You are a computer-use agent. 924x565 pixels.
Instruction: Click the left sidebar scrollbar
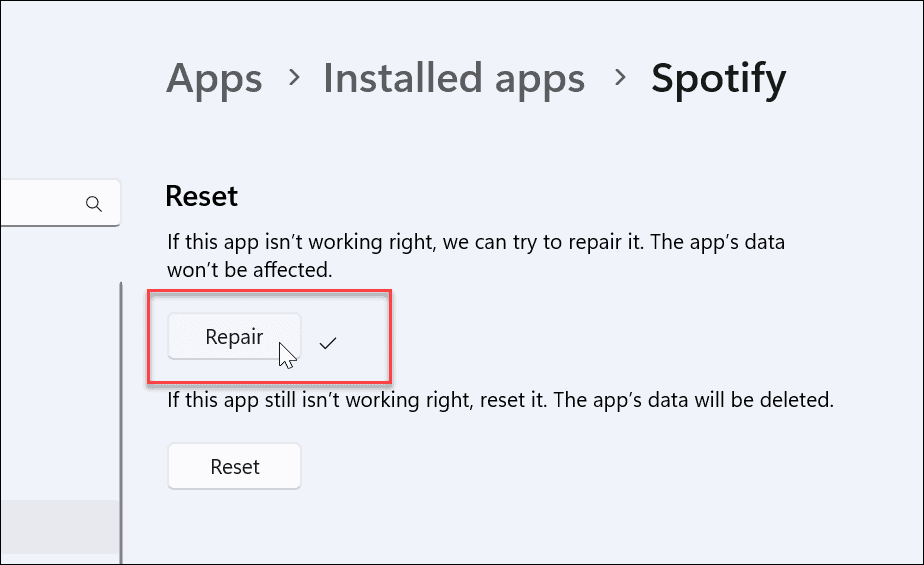[121, 420]
